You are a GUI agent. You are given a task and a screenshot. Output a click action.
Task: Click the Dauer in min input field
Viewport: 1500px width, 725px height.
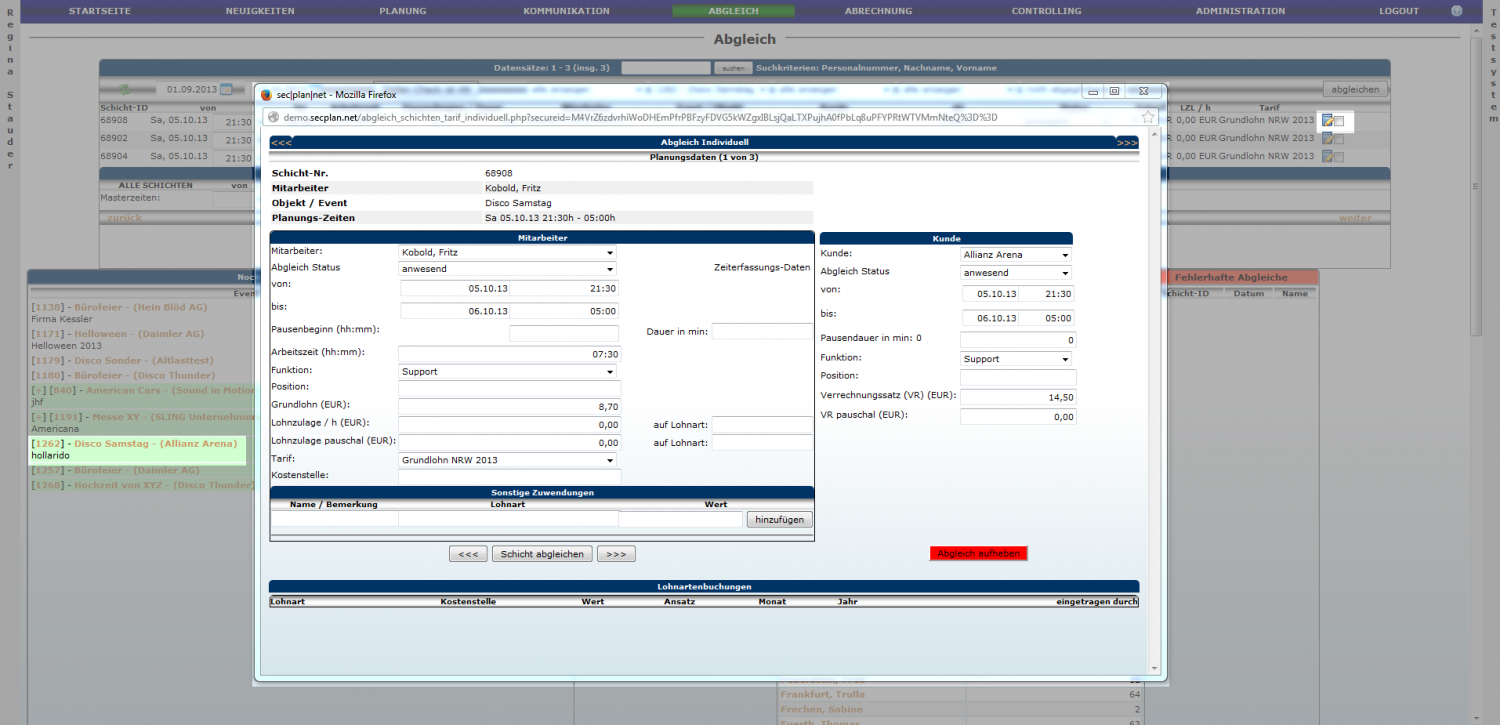tap(762, 331)
